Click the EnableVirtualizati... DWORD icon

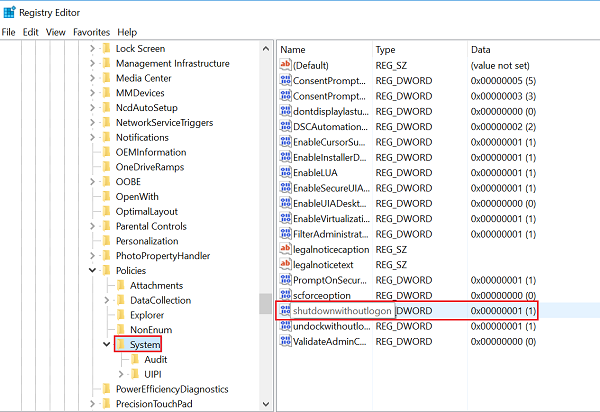click(285, 218)
